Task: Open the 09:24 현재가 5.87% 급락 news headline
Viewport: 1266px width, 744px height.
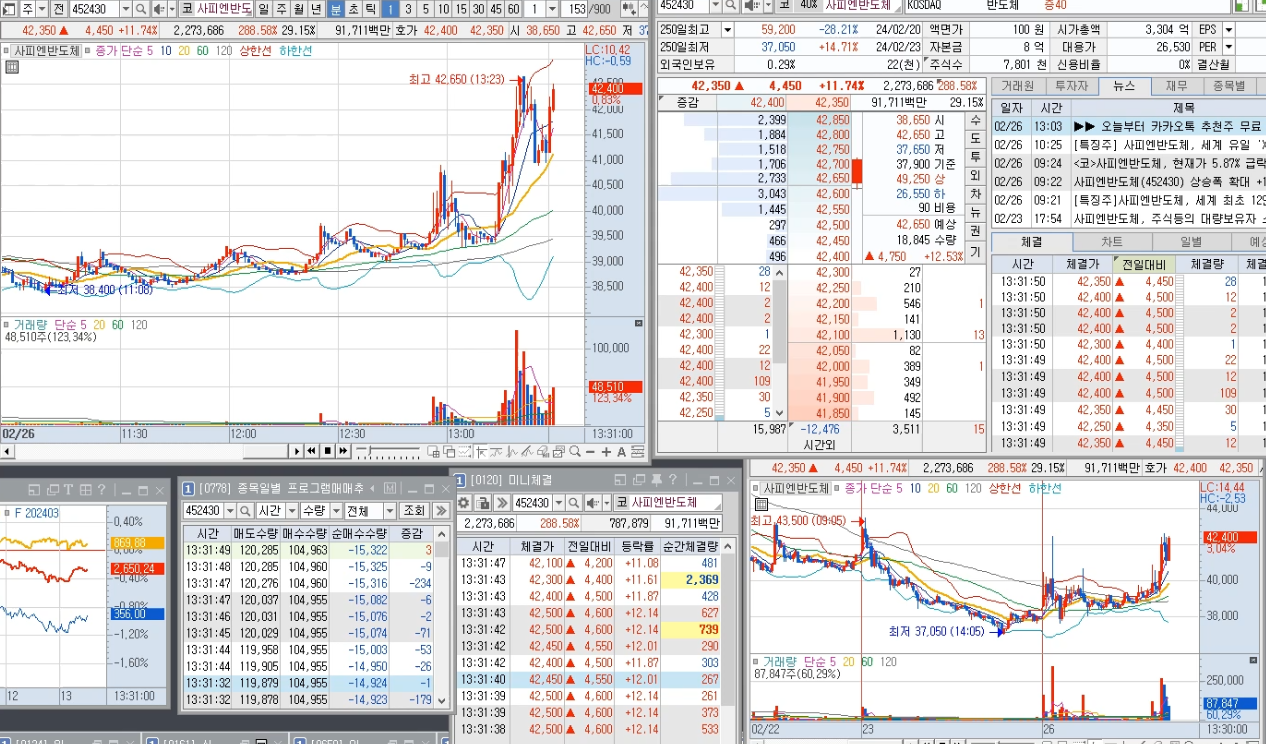Action: pyautogui.click(x=1168, y=163)
